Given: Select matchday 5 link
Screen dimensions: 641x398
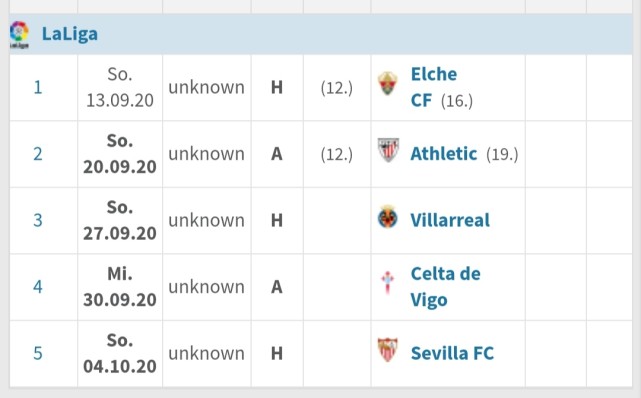Looking at the screenshot, I should (38, 353).
